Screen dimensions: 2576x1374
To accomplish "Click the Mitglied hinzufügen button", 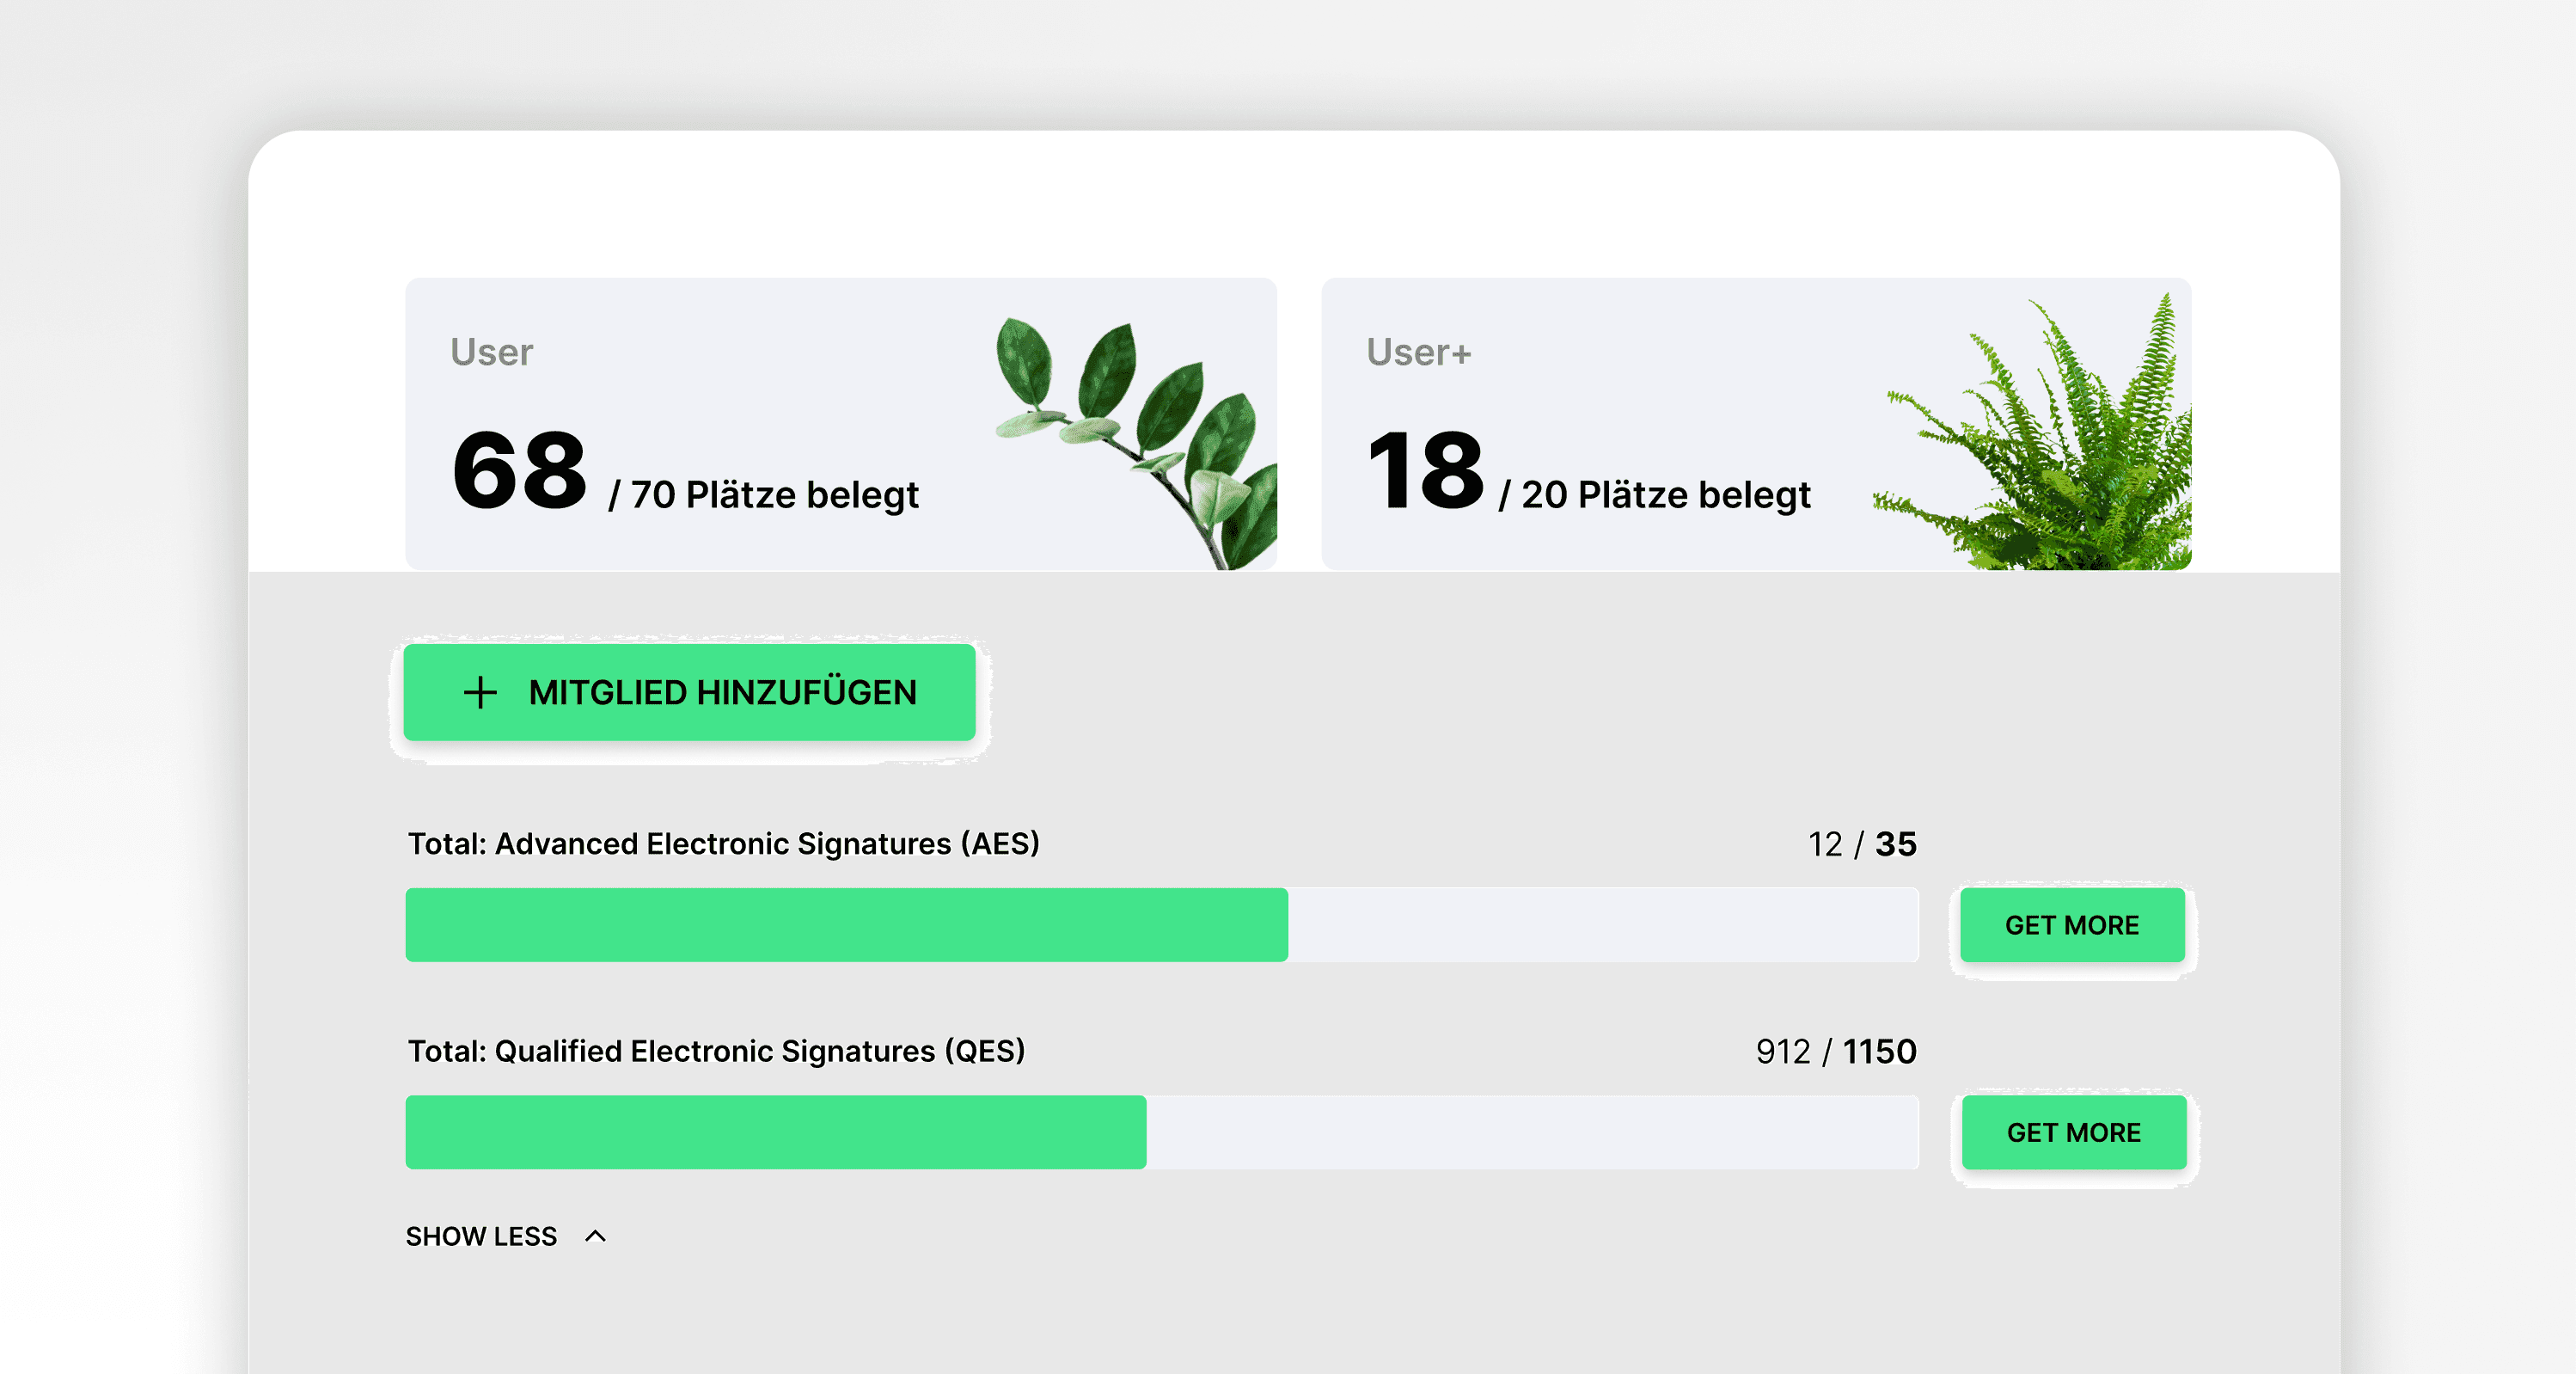I will click(x=689, y=692).
